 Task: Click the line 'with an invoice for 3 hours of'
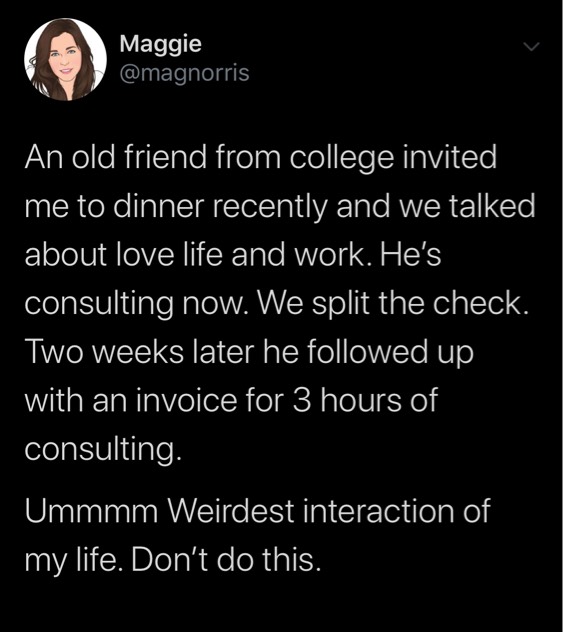pyautogui.click(x=231, y=401)
